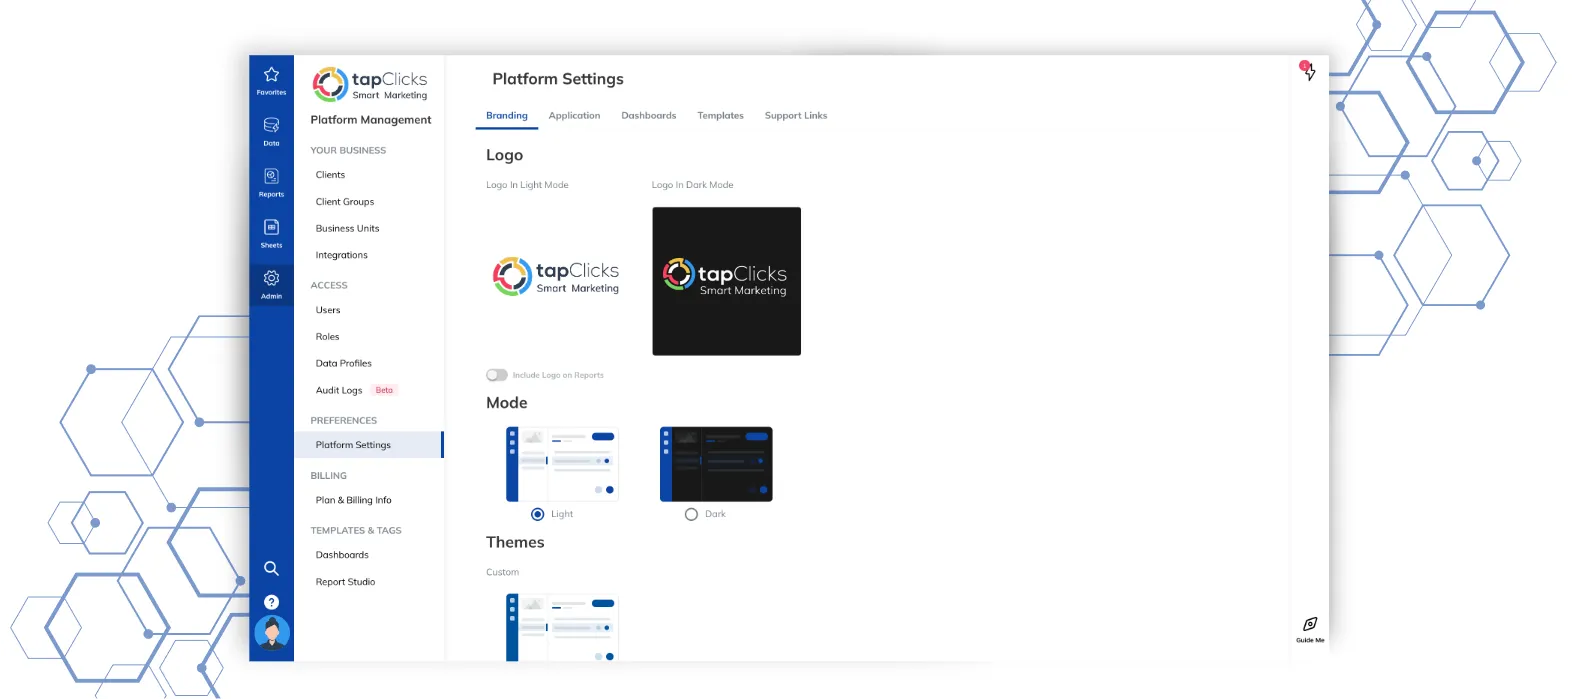Screen dimensions: 1575x700
Task: Open Favorites star icon in sidebar
Action: pyautogui.click(x=271, y=76)
